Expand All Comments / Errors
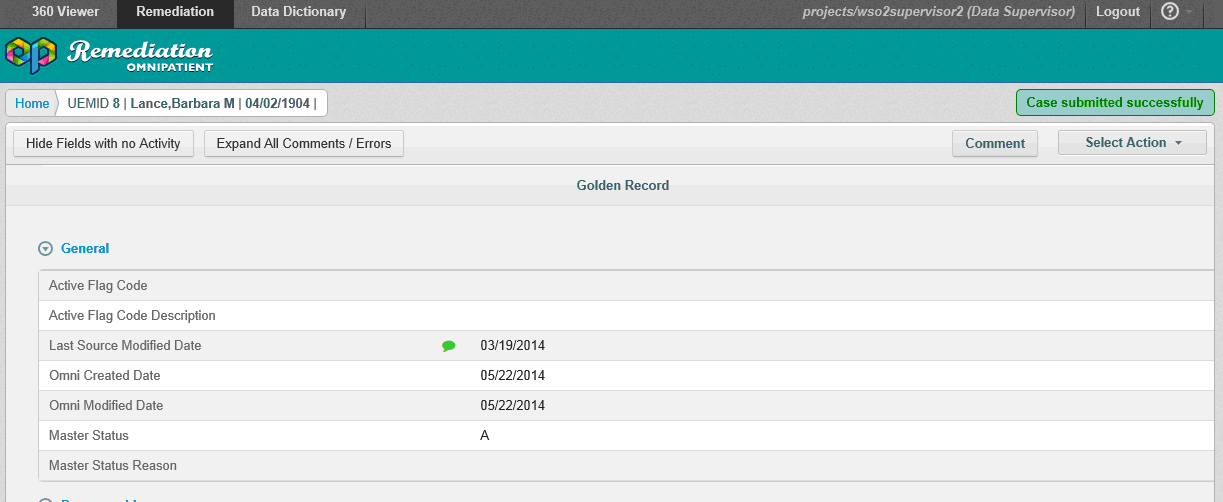The image size is (1223, 502). 304,143
